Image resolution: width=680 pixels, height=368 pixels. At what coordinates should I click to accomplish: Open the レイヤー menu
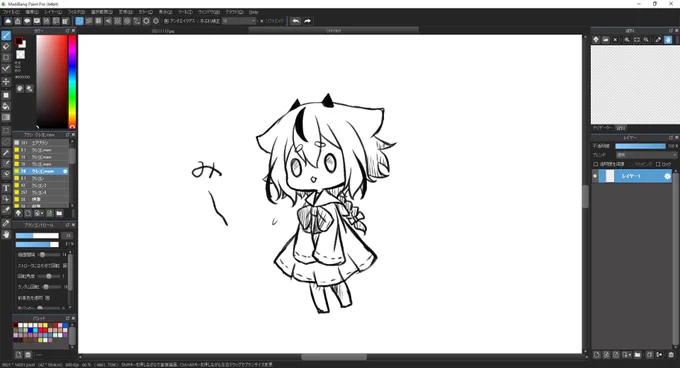pyautogui.click(x=53, y=12)
